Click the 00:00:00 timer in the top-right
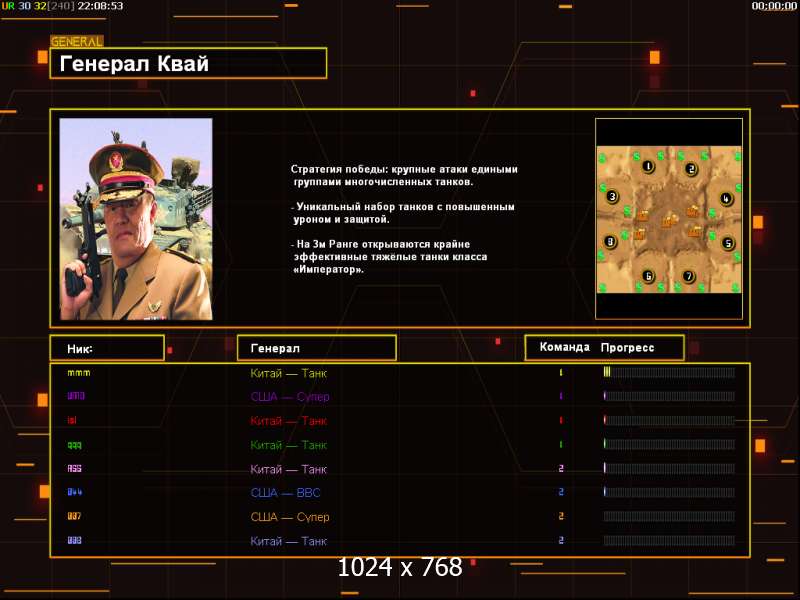The height and width of the screenshot is (600, 800). 773,6
